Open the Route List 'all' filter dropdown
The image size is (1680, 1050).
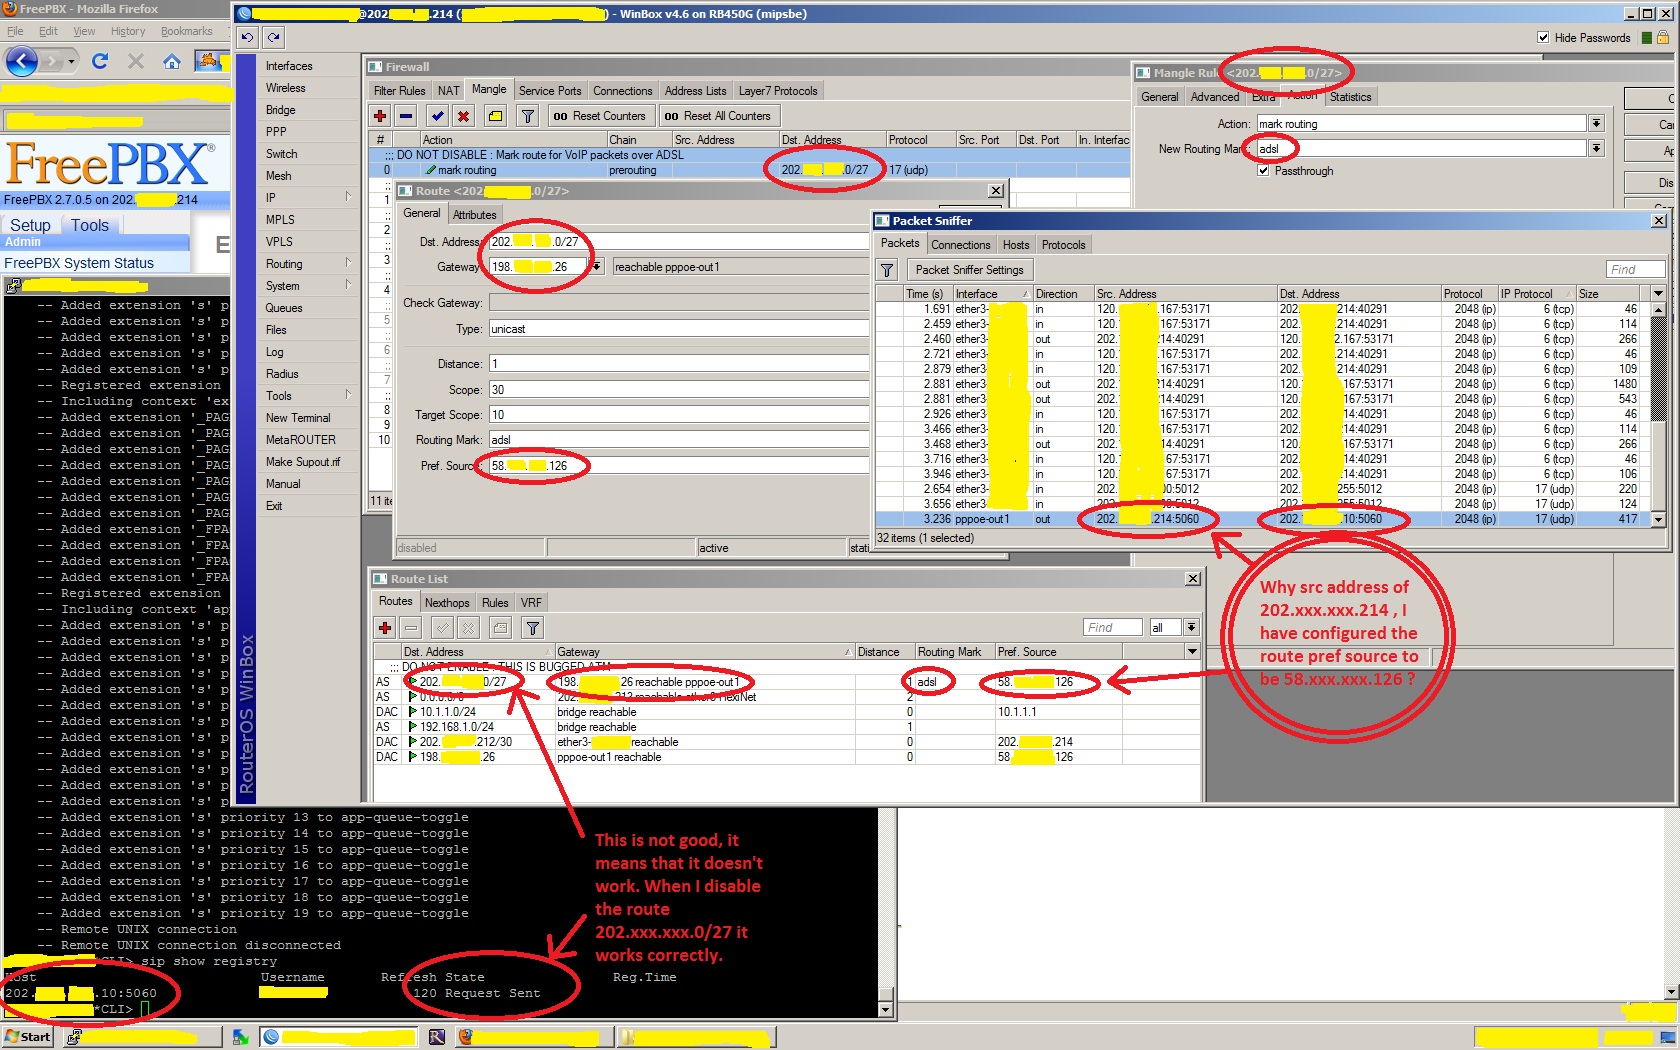[x=1191, y=628]
